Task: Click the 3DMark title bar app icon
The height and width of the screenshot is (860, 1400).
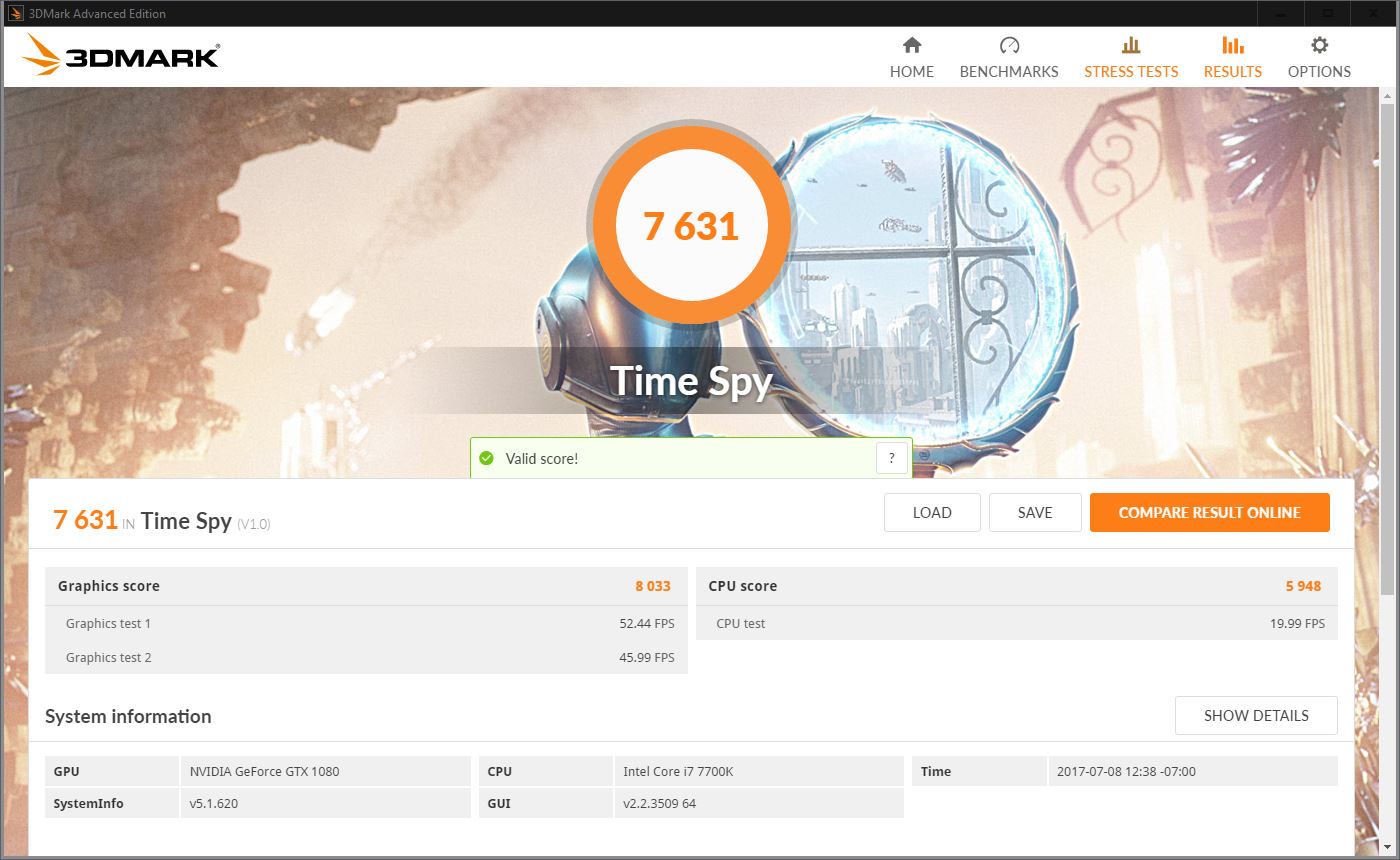Action: 15,13
